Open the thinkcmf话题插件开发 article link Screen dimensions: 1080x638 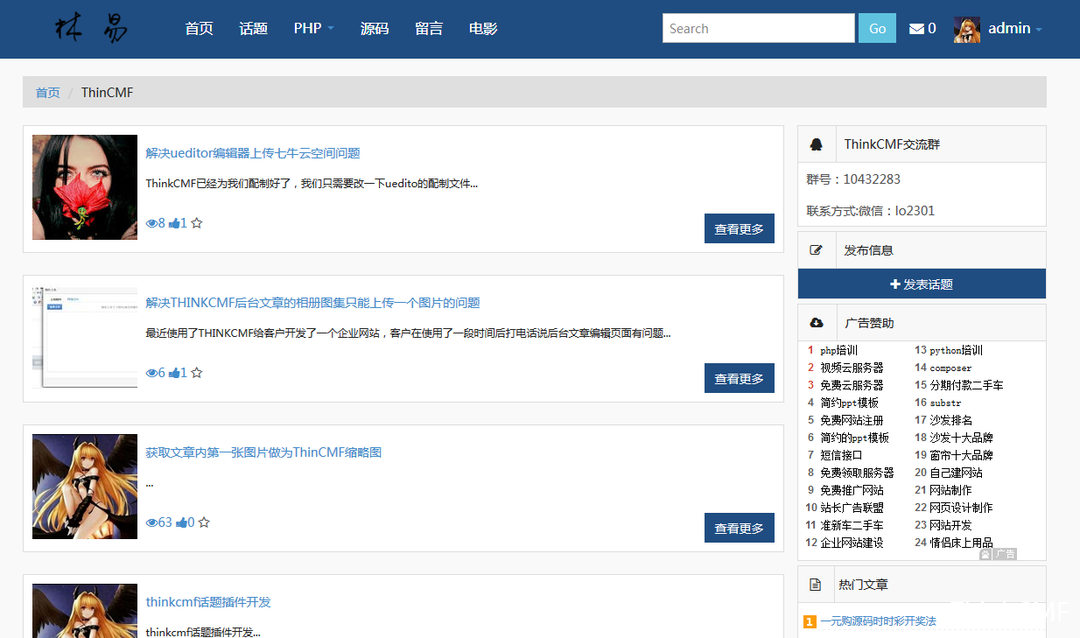(x=208, y=601)
